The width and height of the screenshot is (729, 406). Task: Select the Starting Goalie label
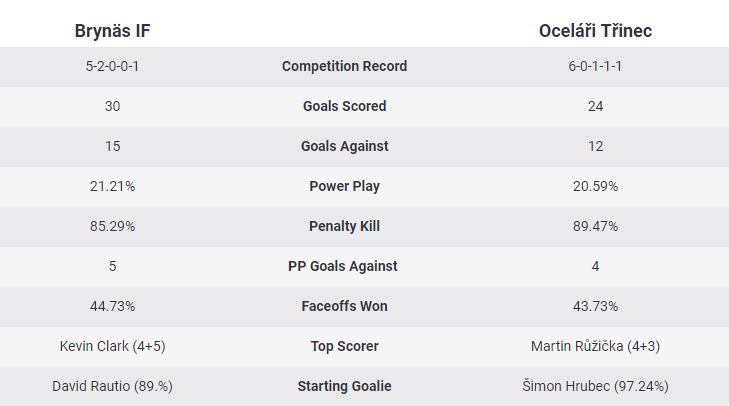click(344, 386)
